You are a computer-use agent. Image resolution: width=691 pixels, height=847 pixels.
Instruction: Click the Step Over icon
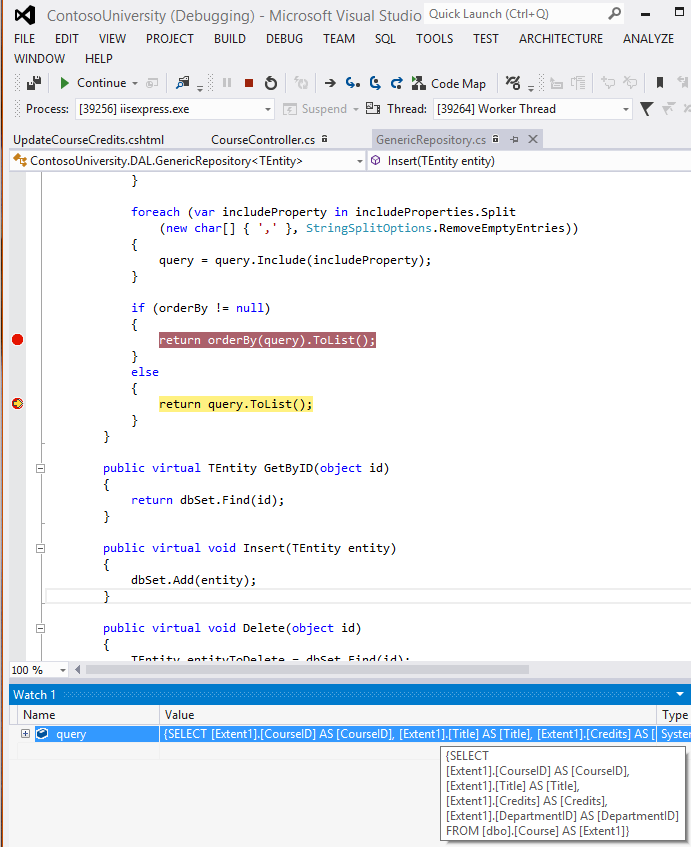375,83
